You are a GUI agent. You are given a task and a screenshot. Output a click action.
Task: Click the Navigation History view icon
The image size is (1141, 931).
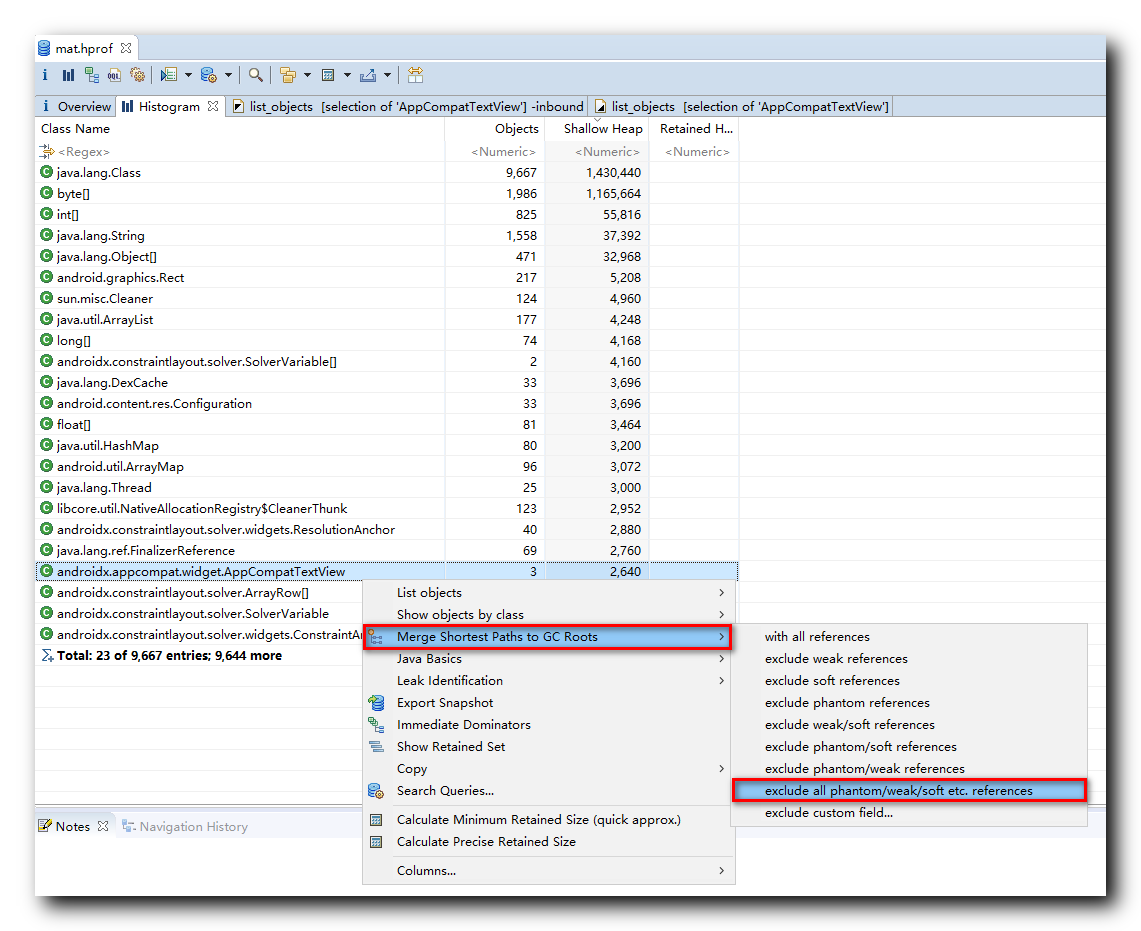pyautogui.click(x=129, y=826)
